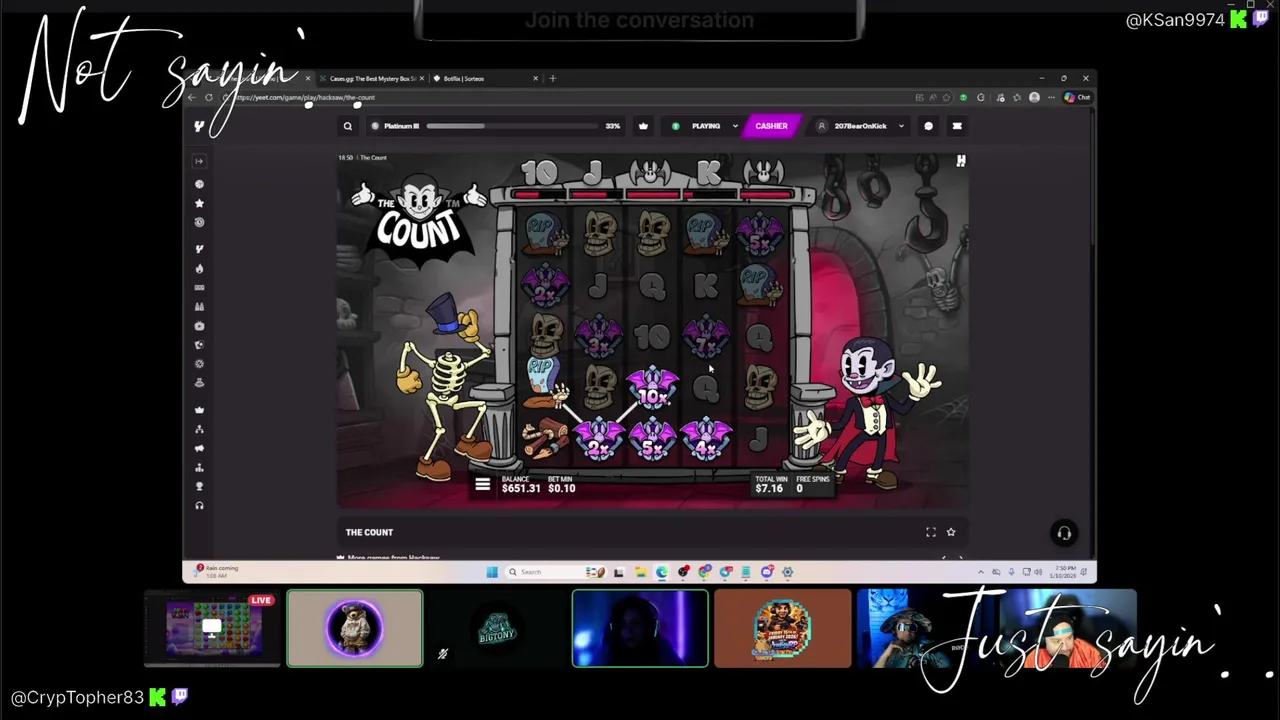Open the Windows Start button
Image resolution: width=1280 pixels, height=720 pixels.
click(x=491, y=572)
